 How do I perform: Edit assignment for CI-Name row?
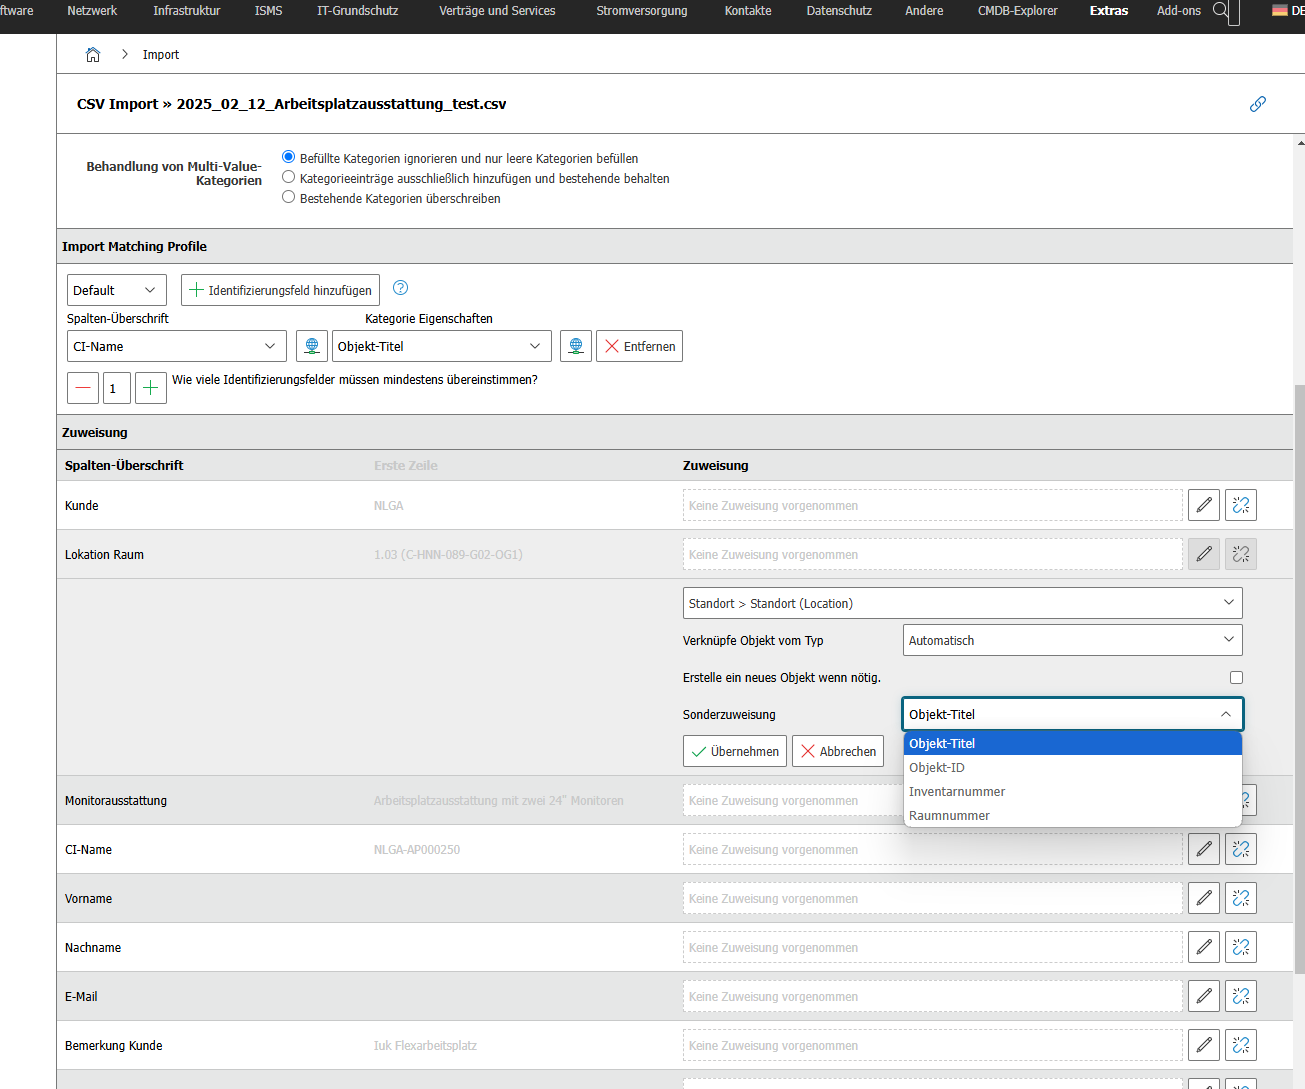(x=1204, y=849)
